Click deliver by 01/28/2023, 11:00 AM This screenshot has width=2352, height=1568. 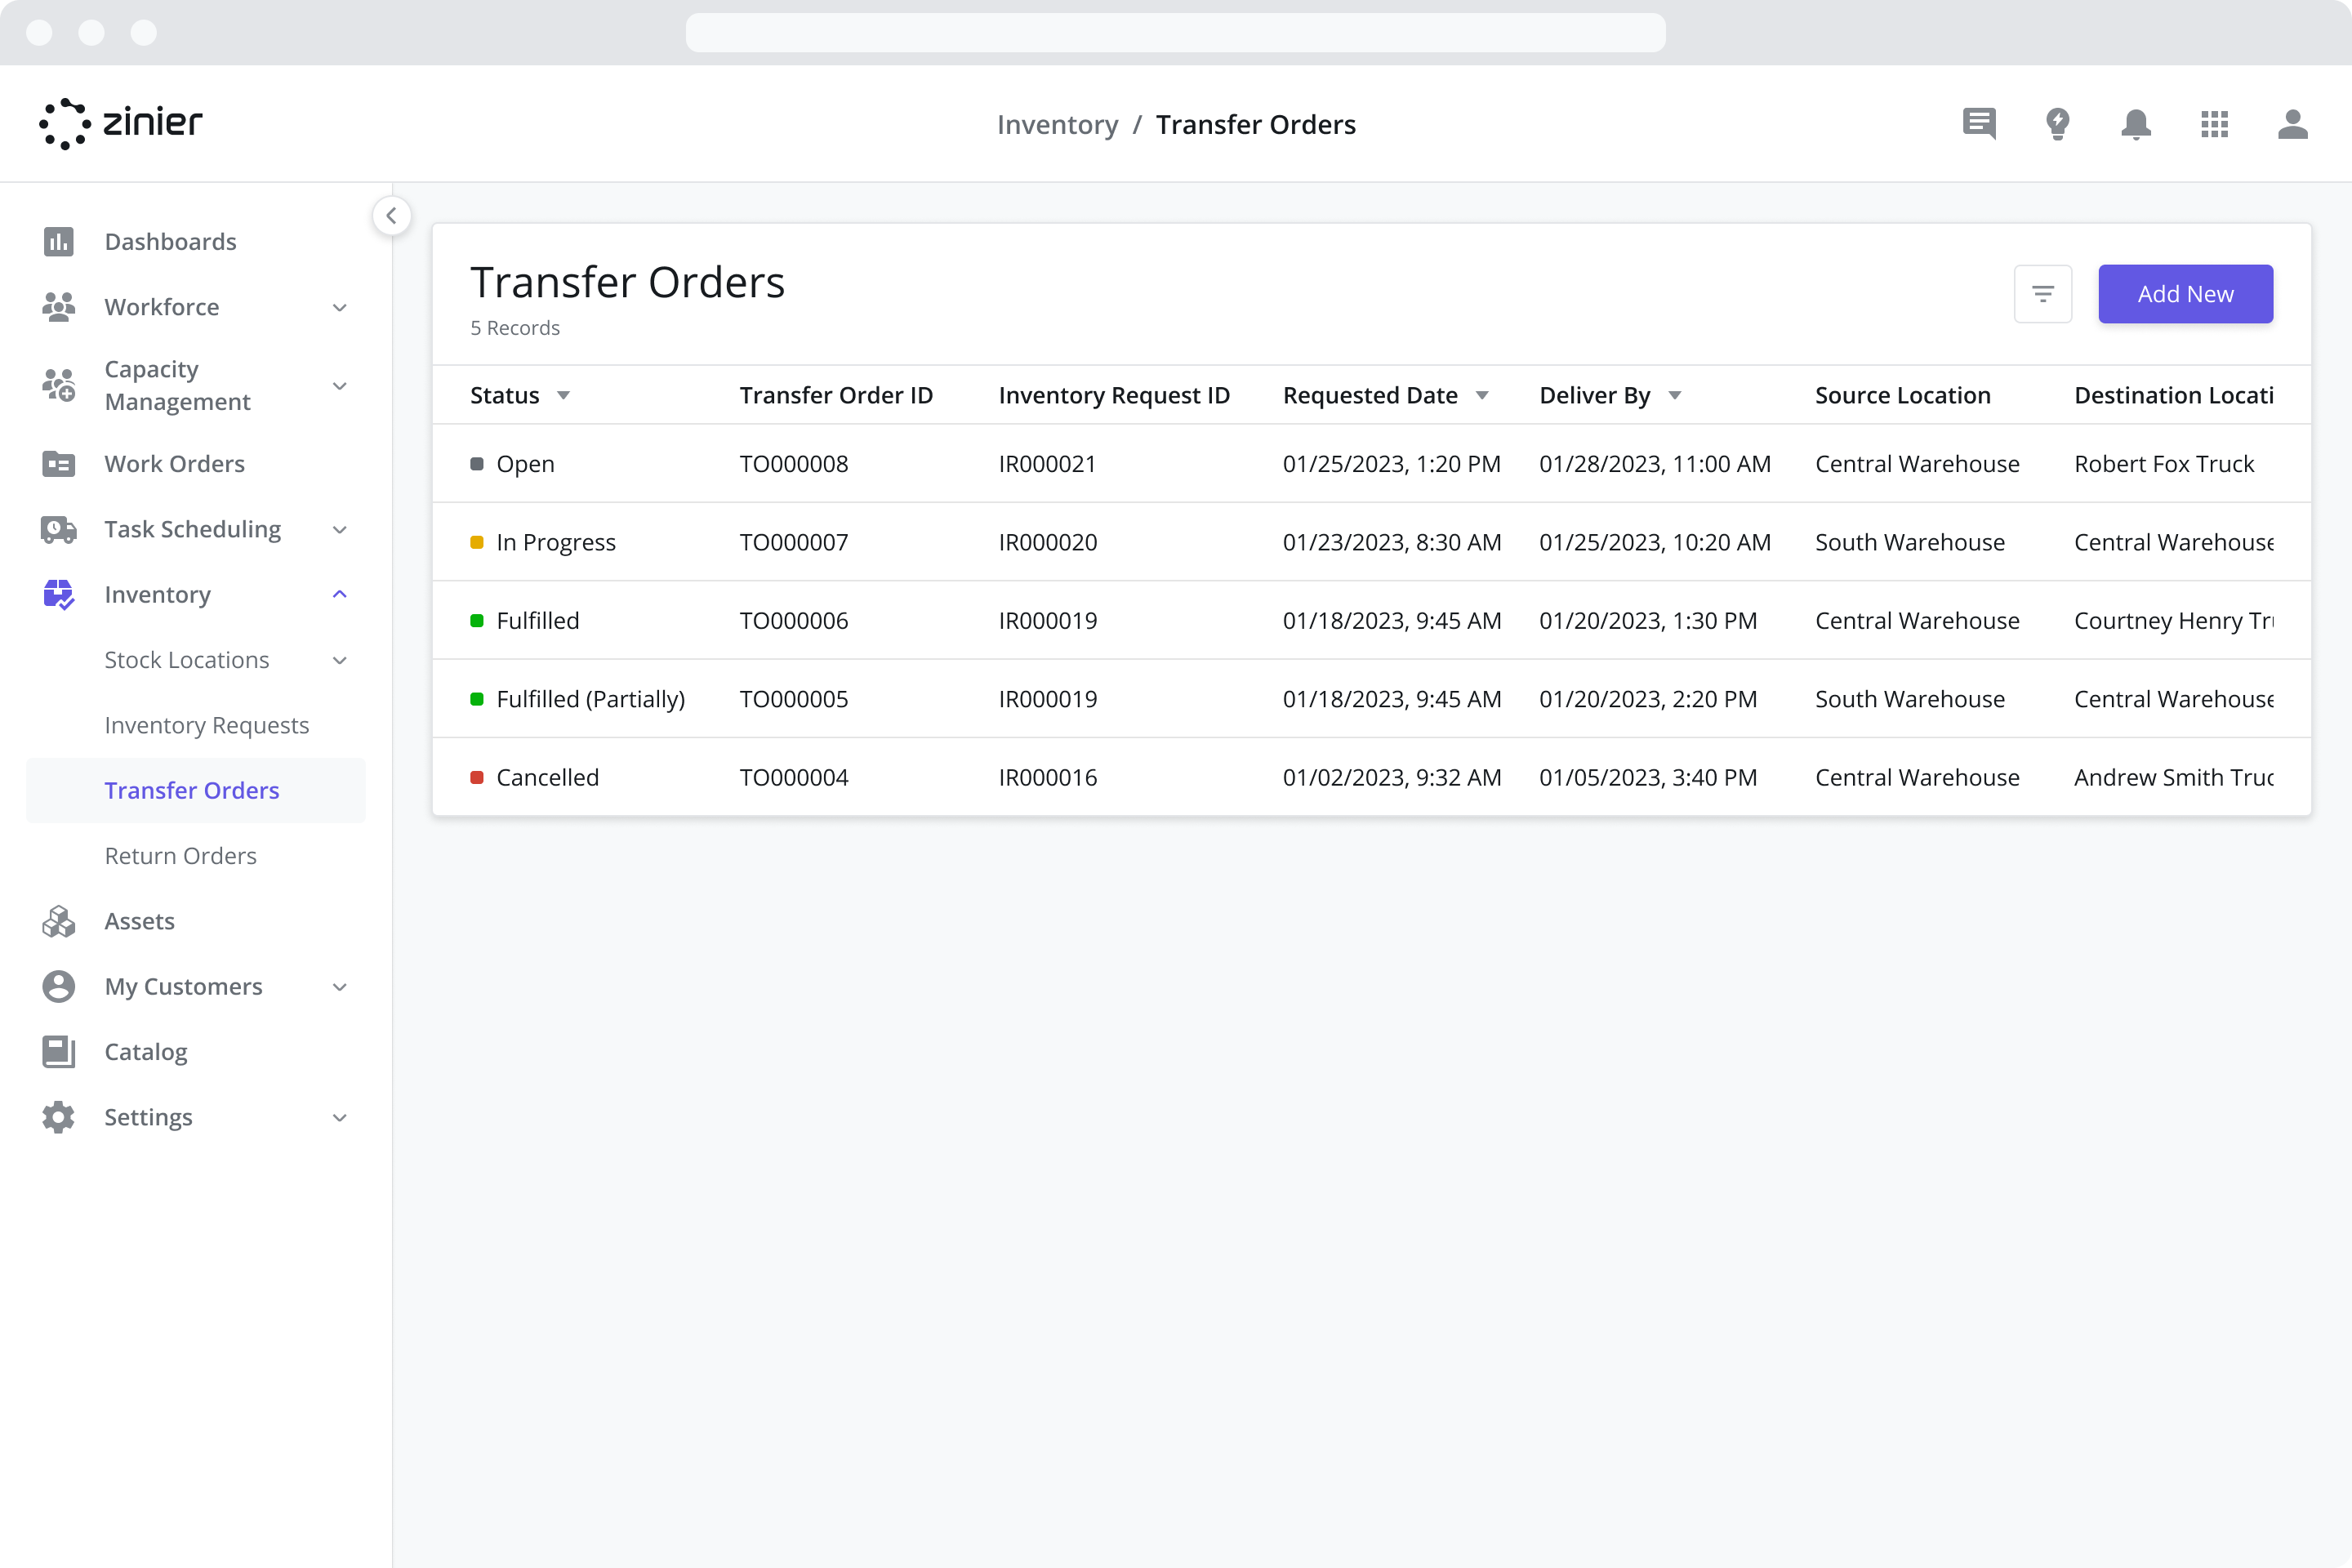1655,463
